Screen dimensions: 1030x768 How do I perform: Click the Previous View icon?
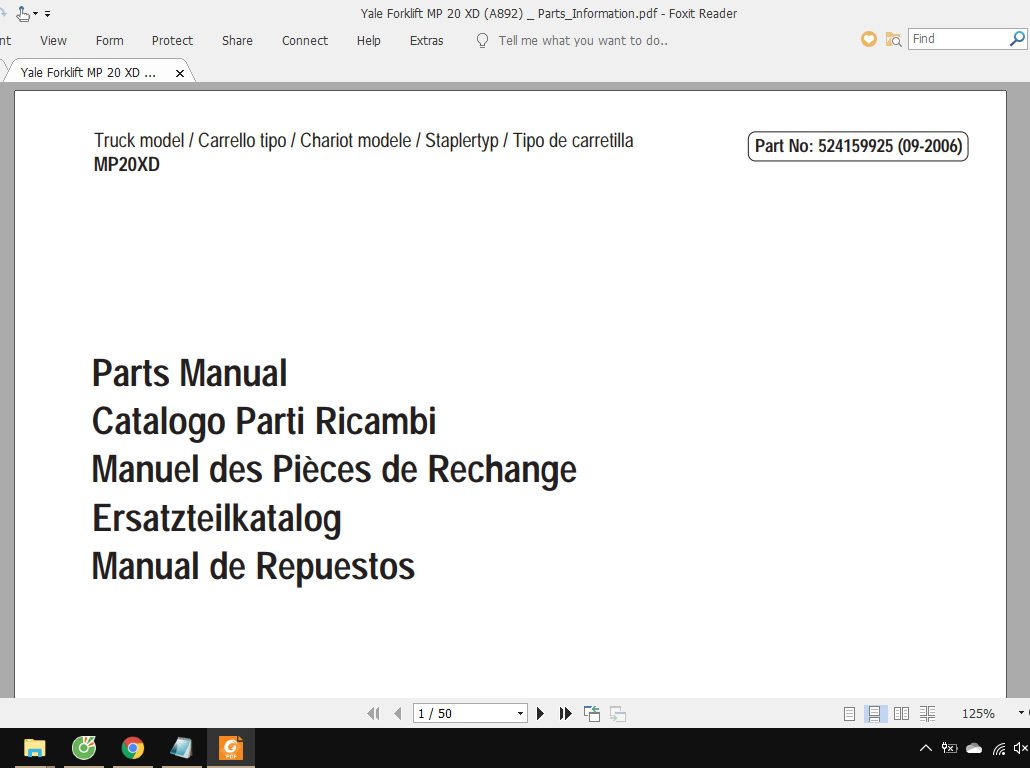(x=592, y=713)
